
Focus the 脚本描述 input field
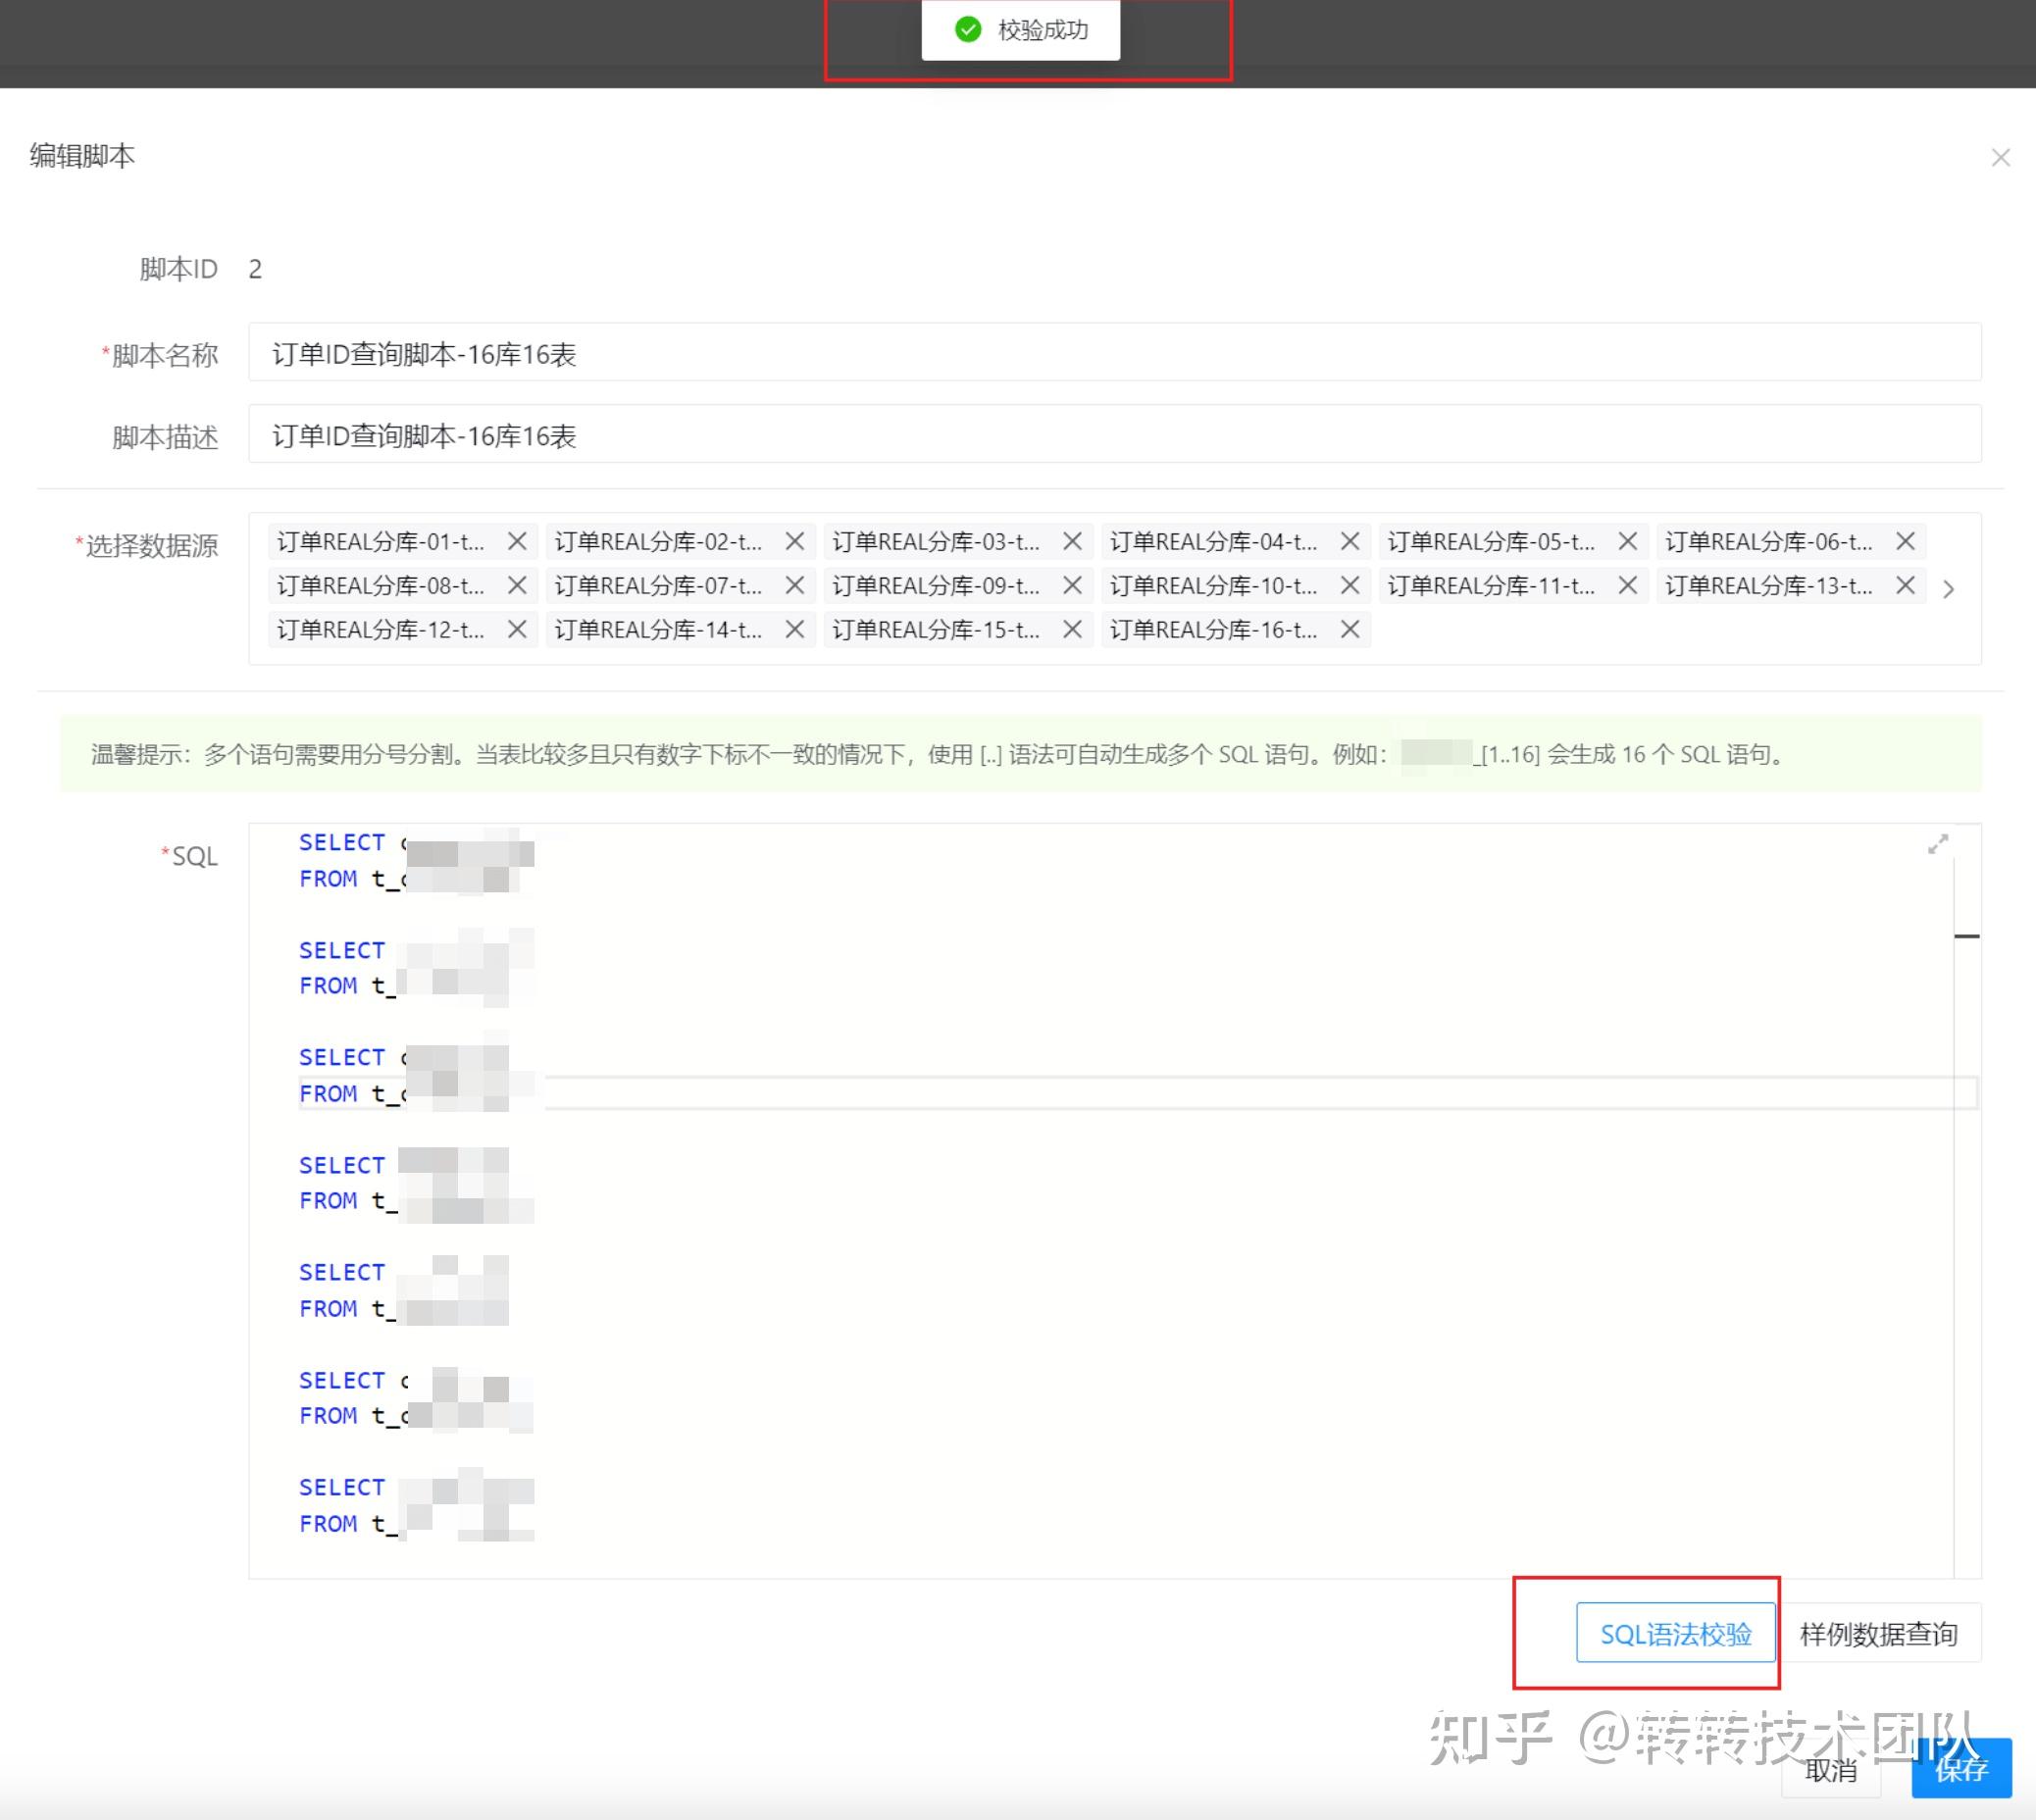coord(1113,436)
